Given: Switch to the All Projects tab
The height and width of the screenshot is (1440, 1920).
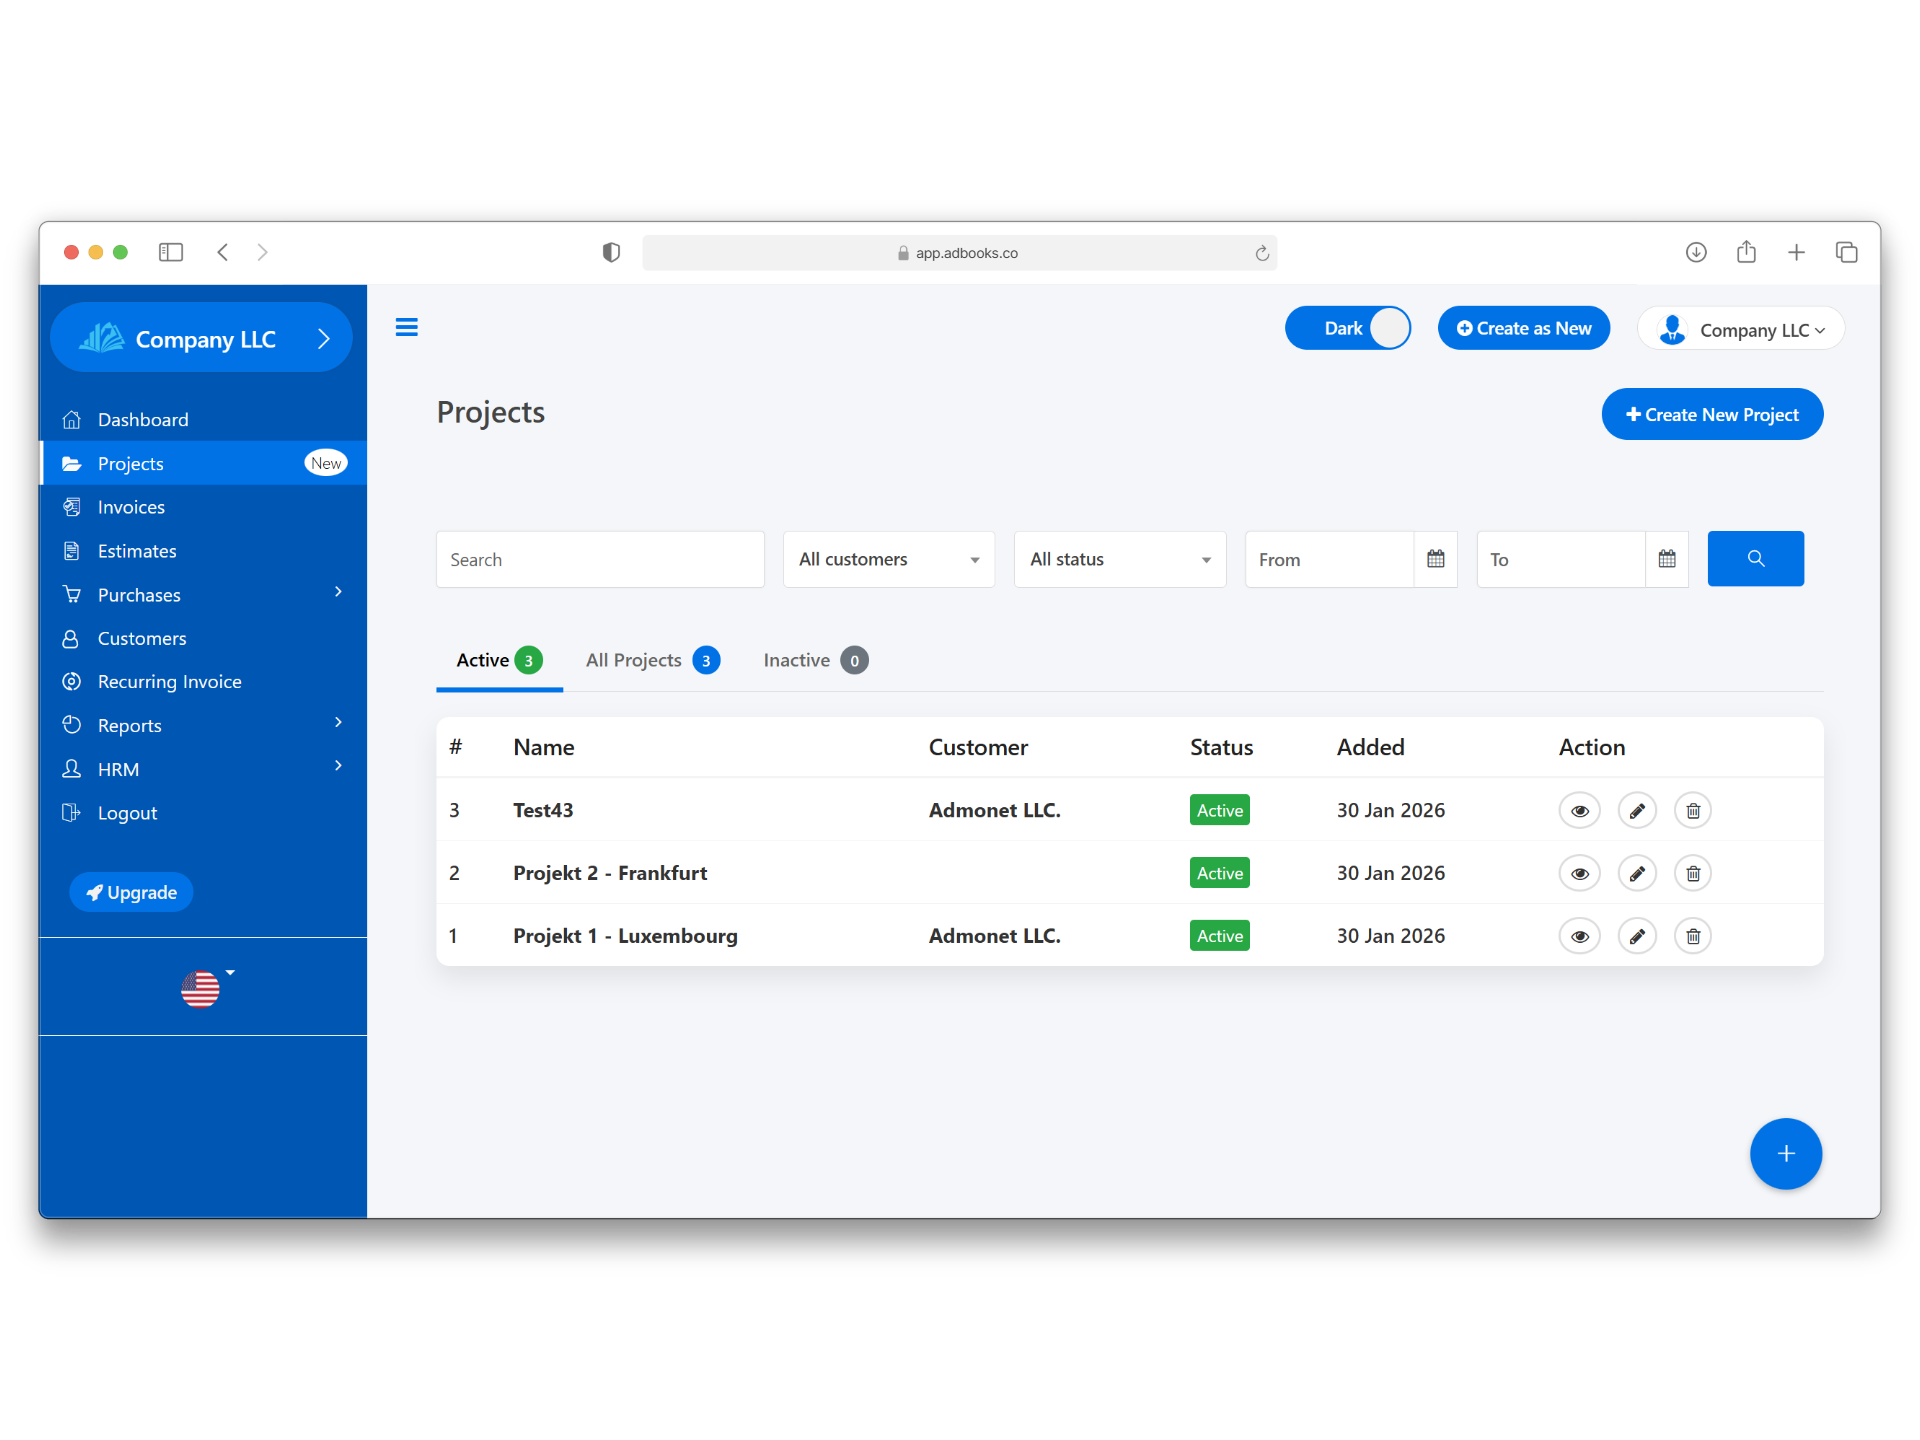Looking at the screenshot, I should pos(652,660).
